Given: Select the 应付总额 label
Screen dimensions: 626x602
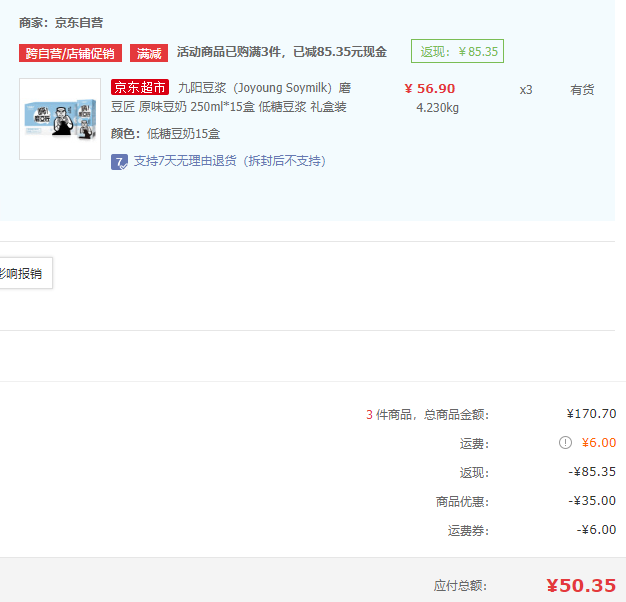Looking at the screenshot, I should [461, 586].
